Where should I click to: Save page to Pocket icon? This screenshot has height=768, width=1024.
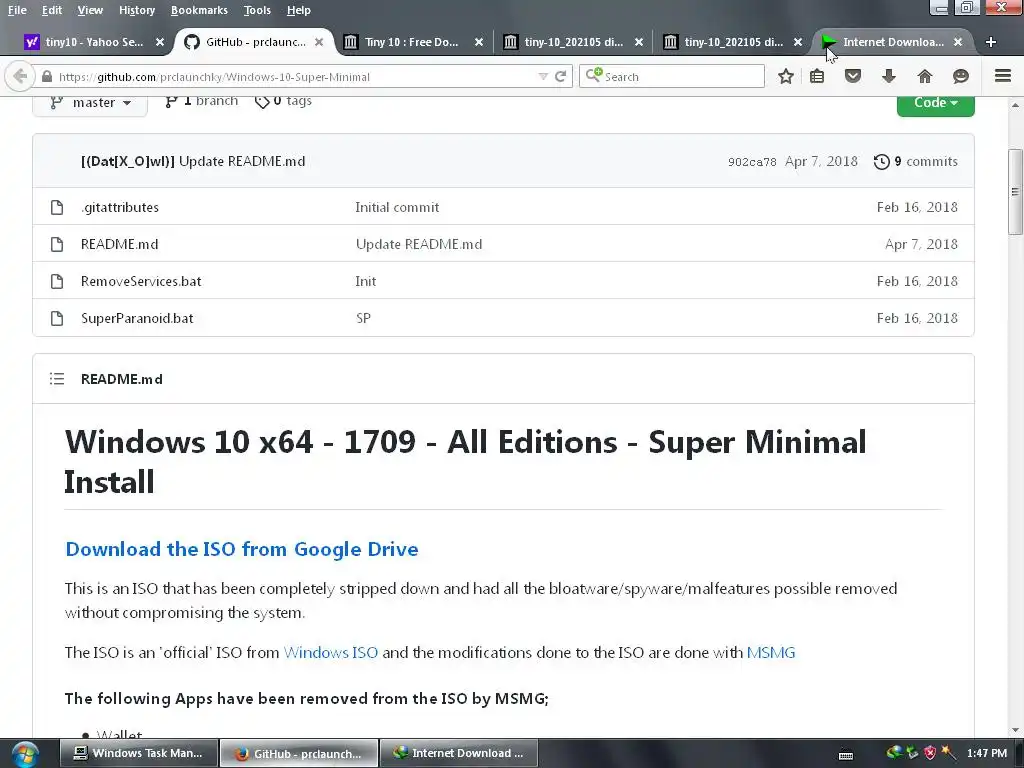point(853,76)
